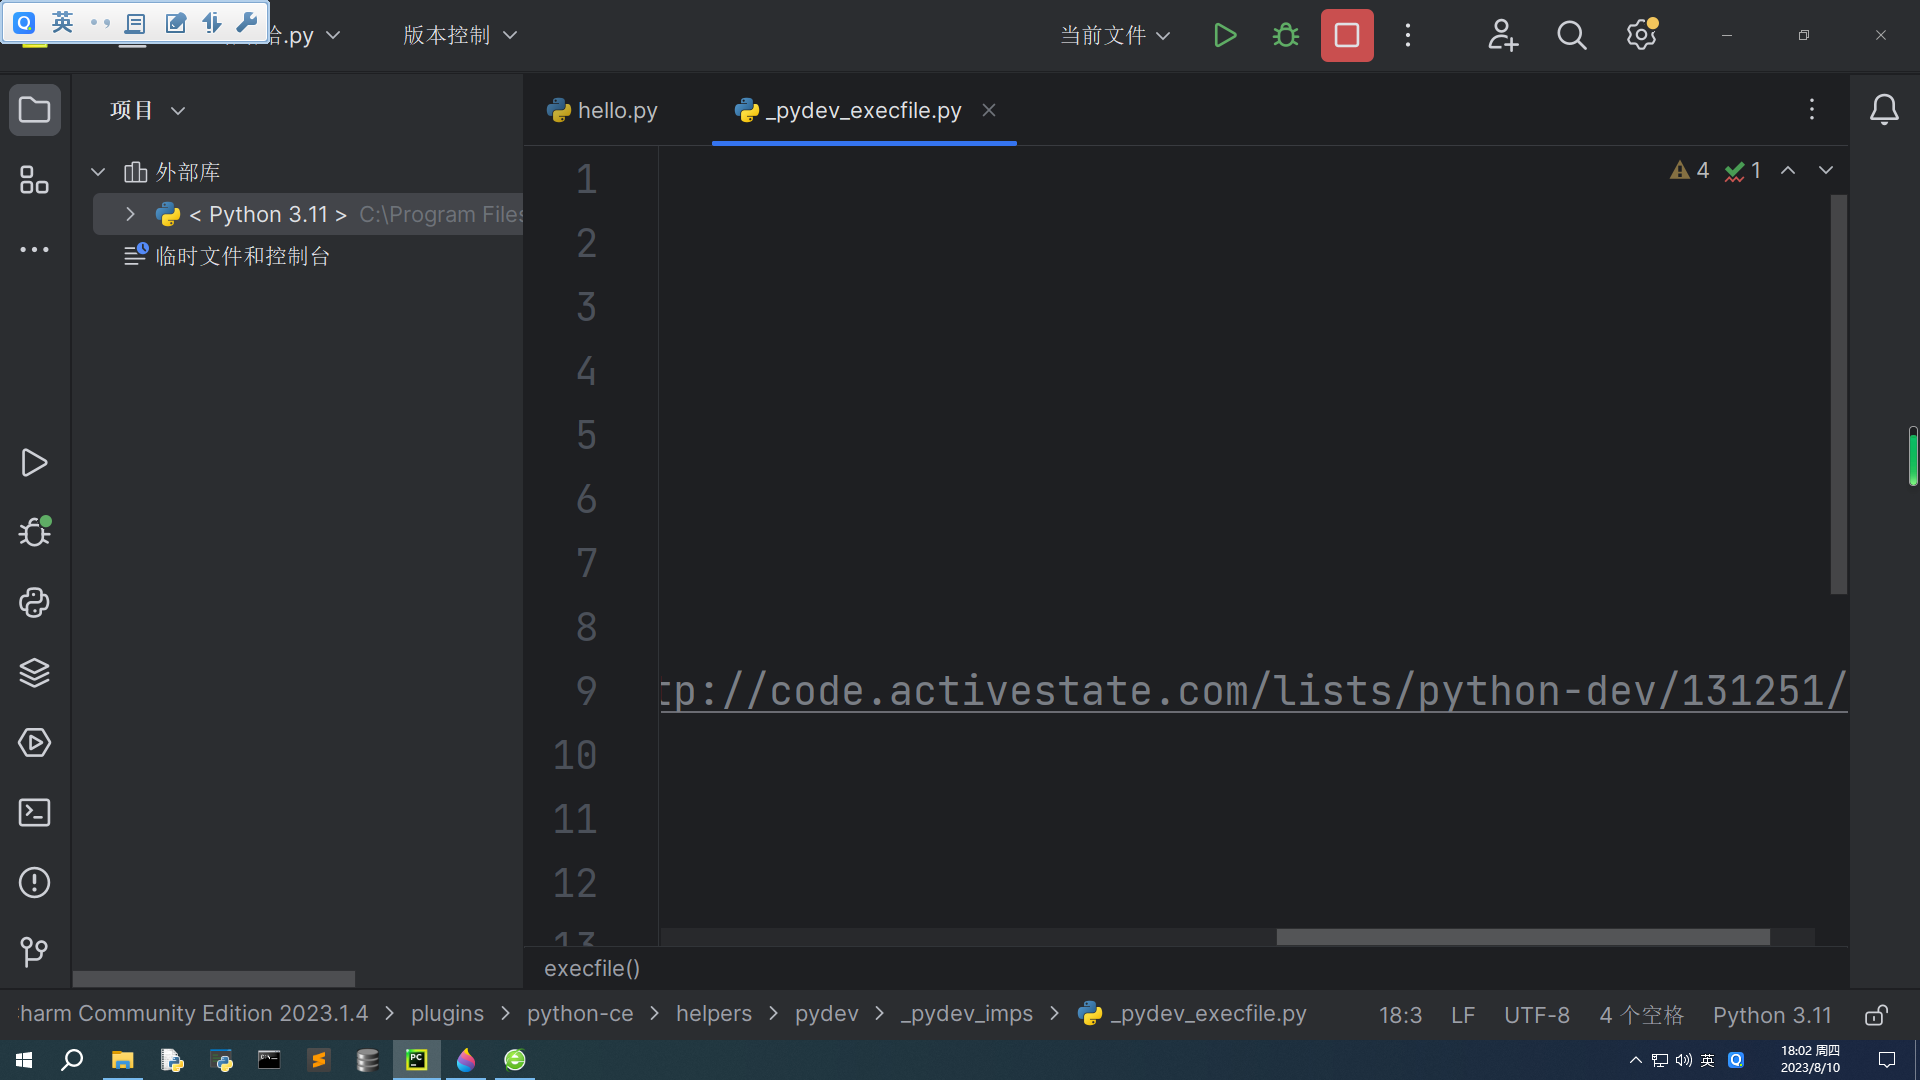Open the Run tool window in the left sidebar
Screen dimensions: 1920x1080
[x=35, y=463]
